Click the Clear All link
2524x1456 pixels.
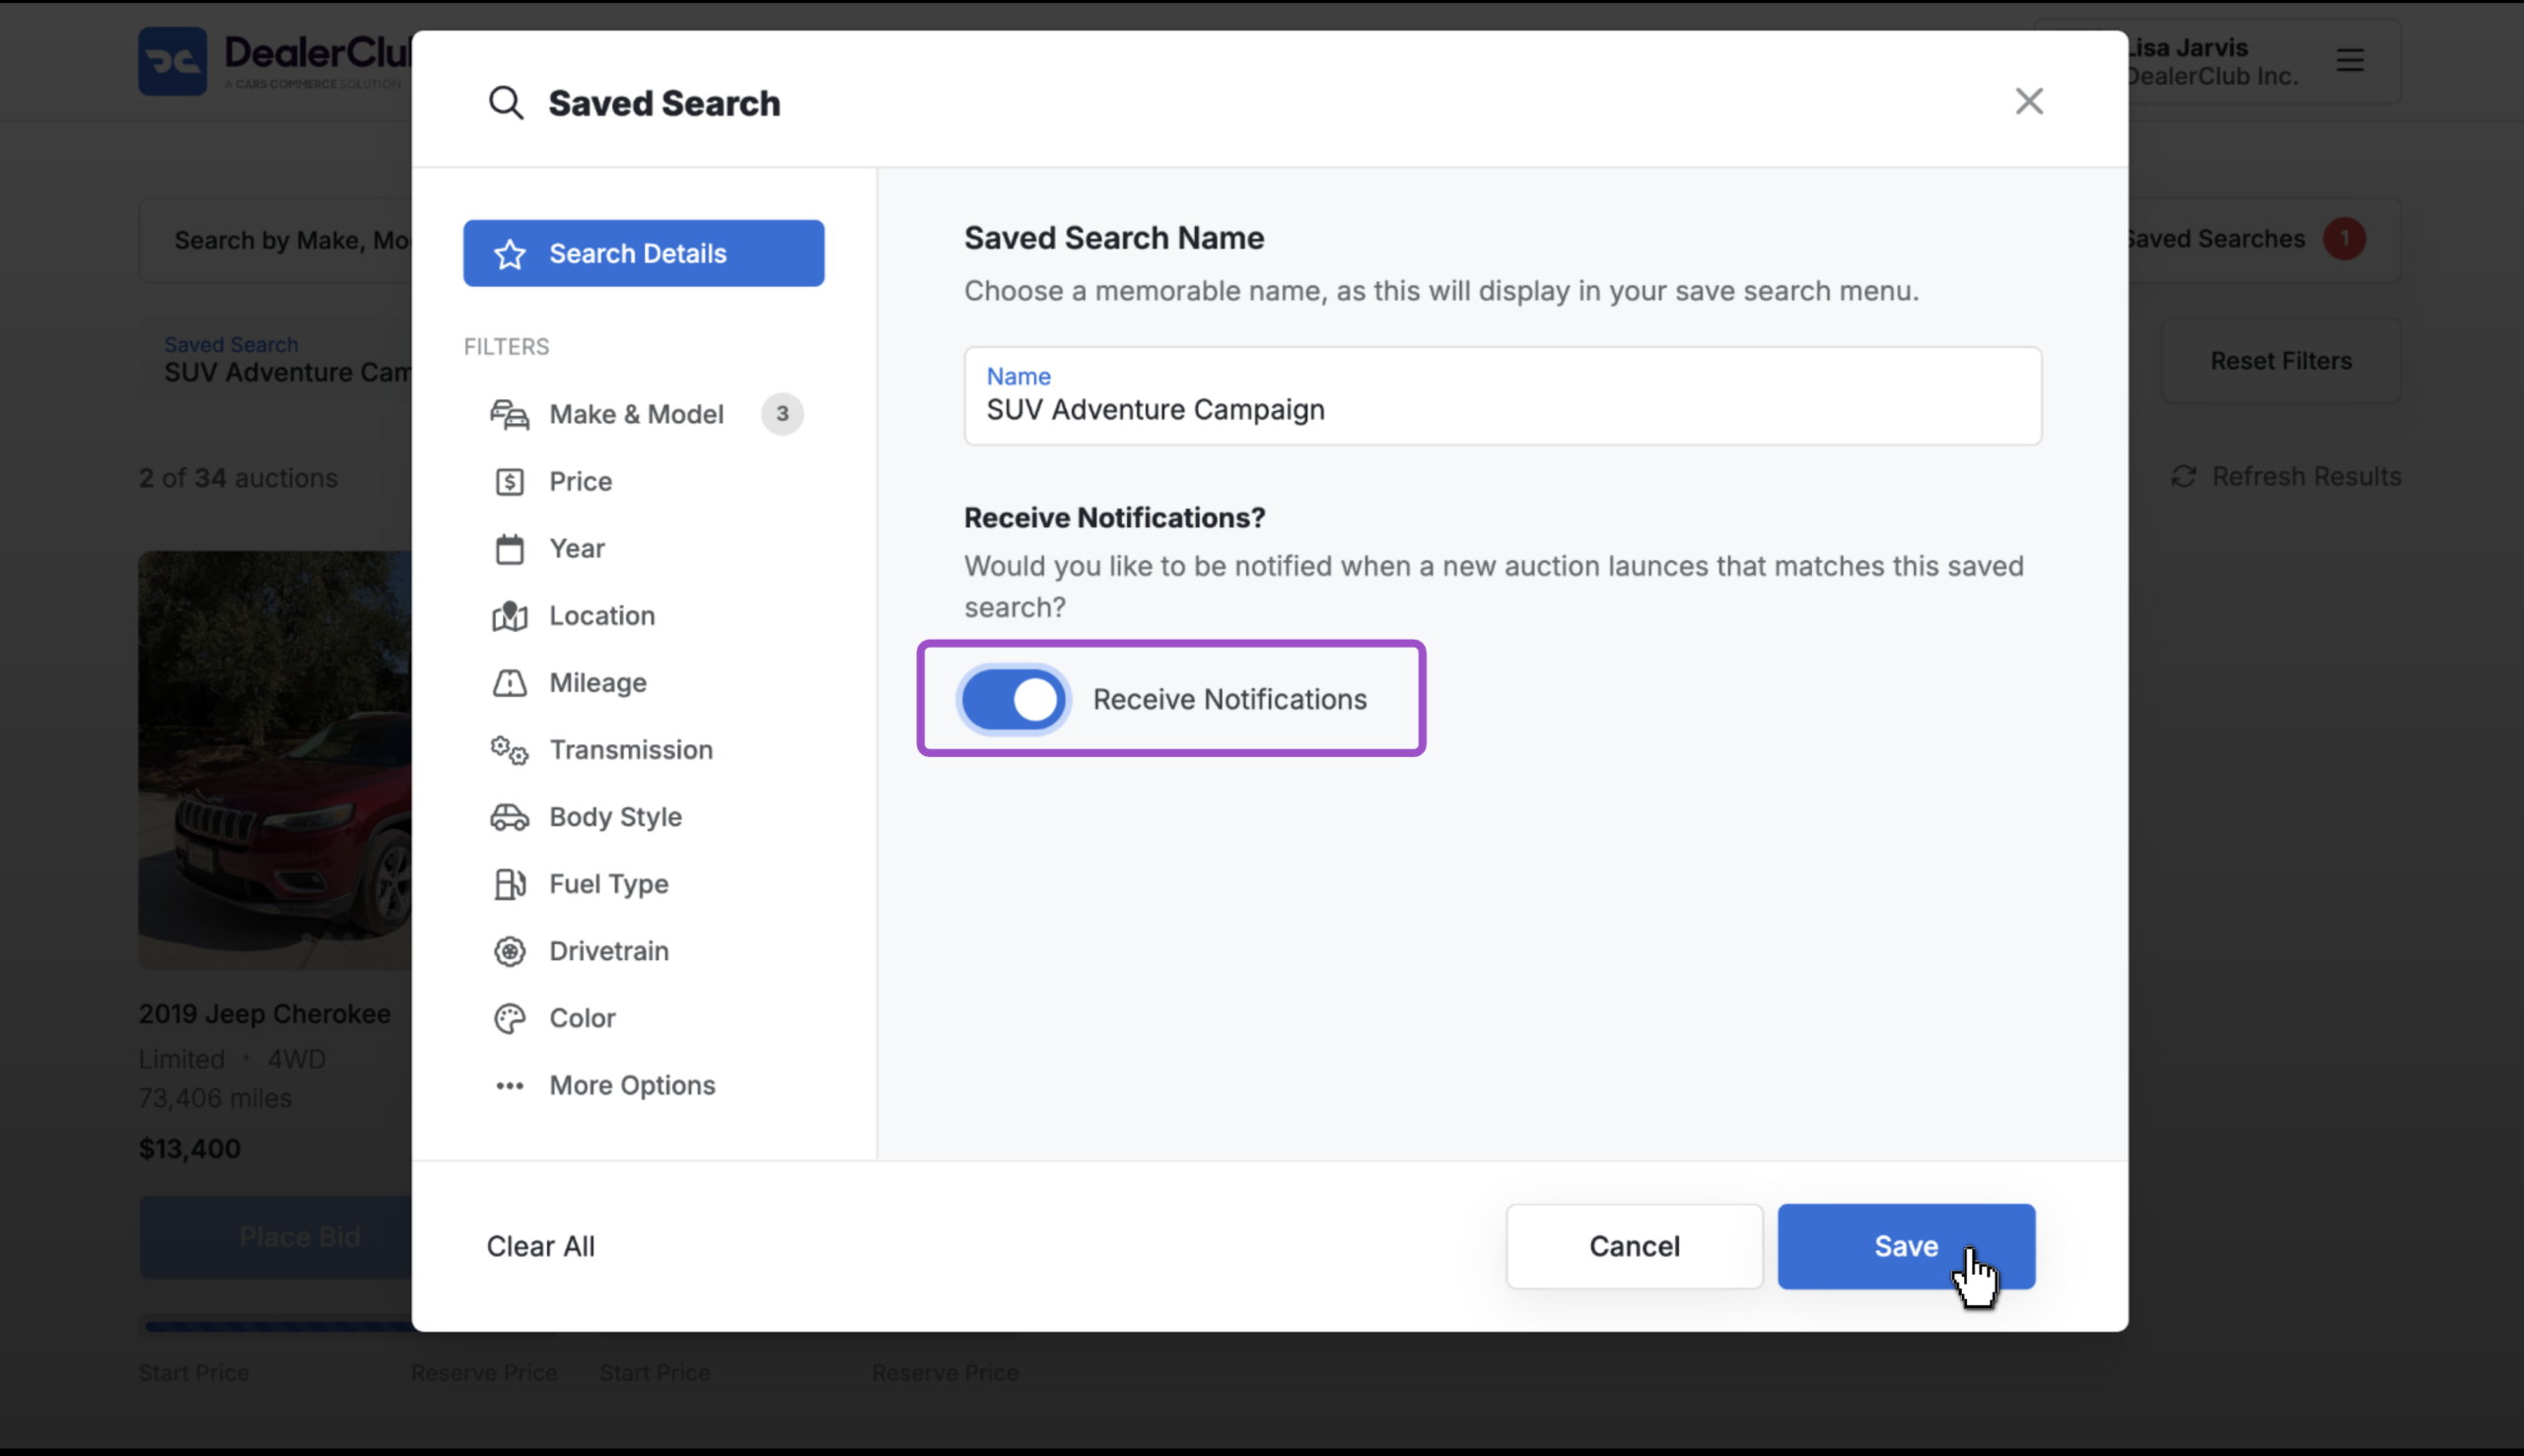540,1246
